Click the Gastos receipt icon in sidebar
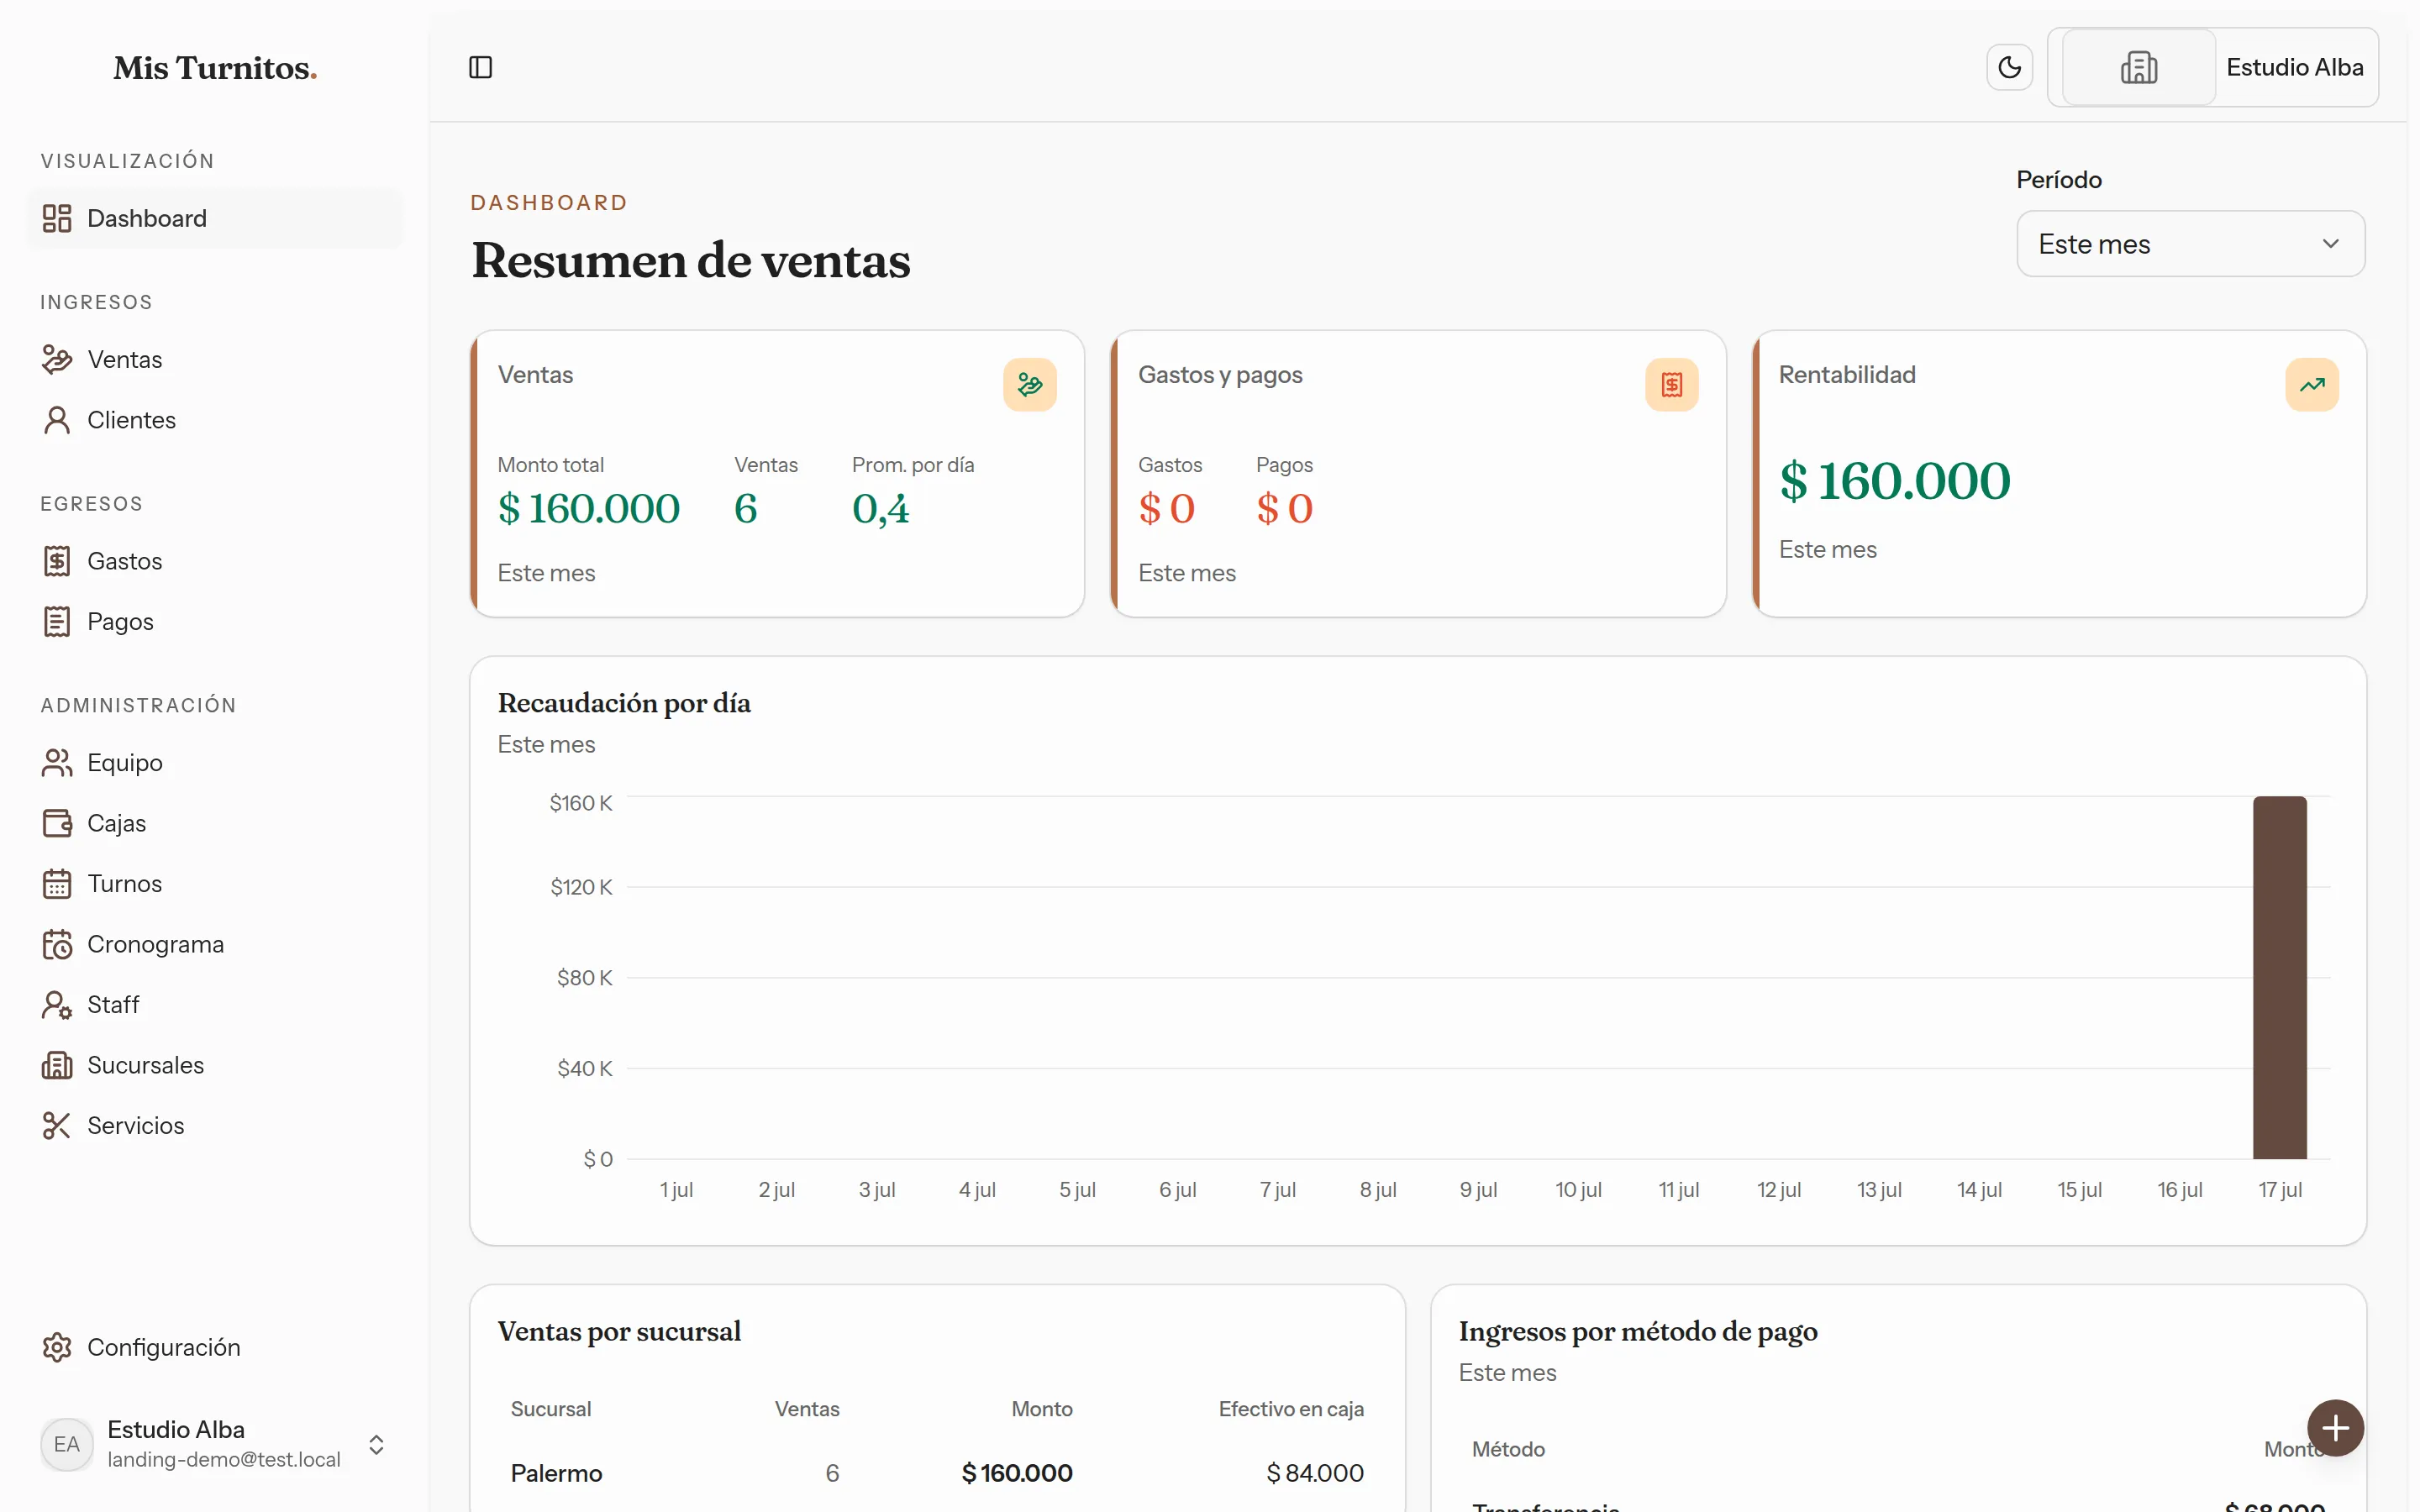The height and width of the screenshot is (1512, 2420). [x=57, y=561]
